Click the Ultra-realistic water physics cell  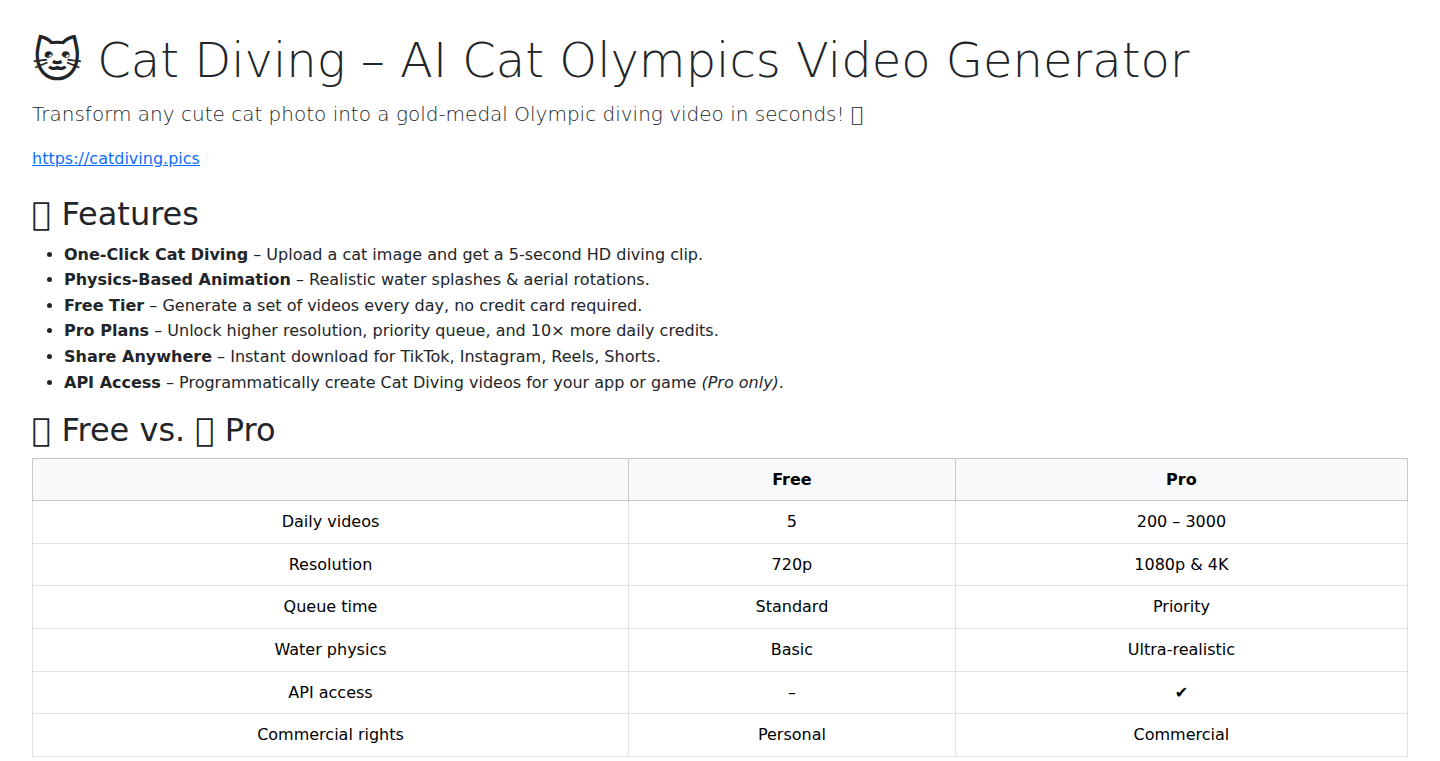[x=1181, y=649]
